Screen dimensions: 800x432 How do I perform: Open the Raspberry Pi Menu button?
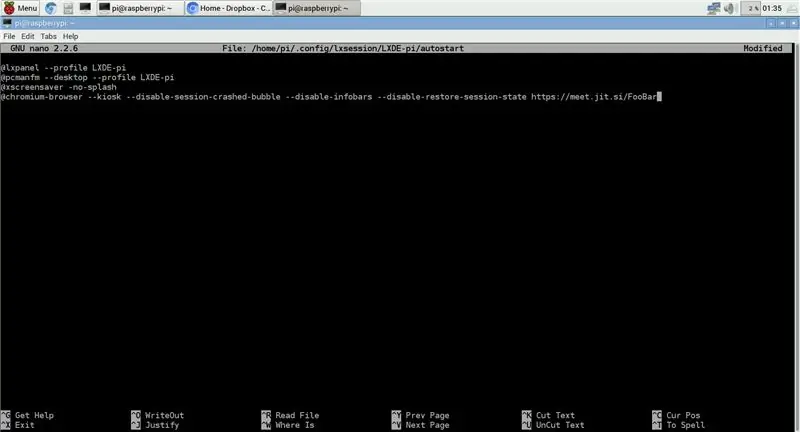(20, 8)
